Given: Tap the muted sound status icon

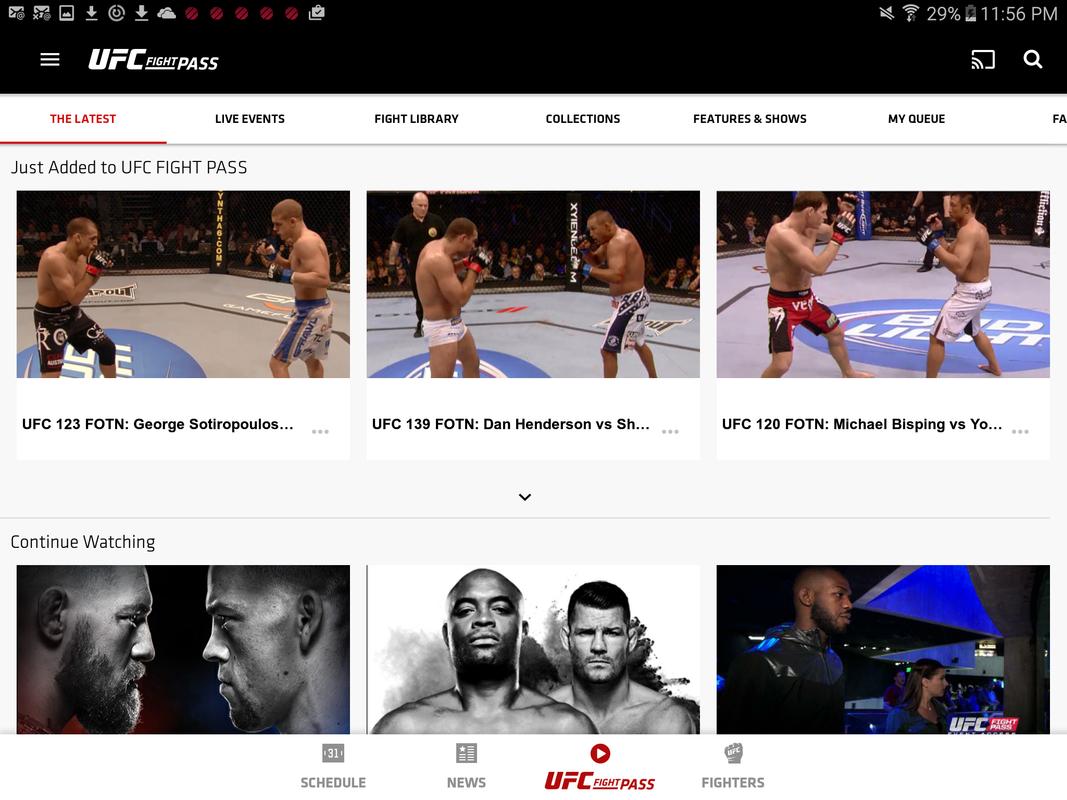Looking at the screenshot, I should 886,13.
